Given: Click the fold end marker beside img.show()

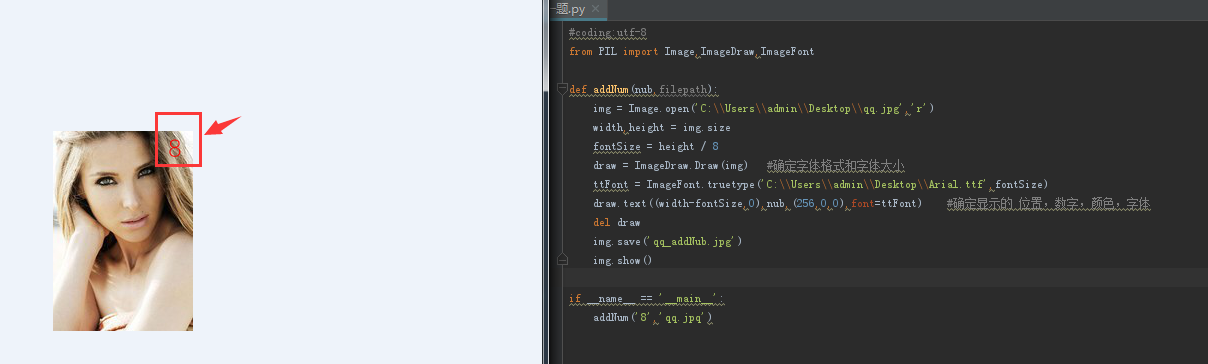Looking at the screenshot, I should pos(562,260).
